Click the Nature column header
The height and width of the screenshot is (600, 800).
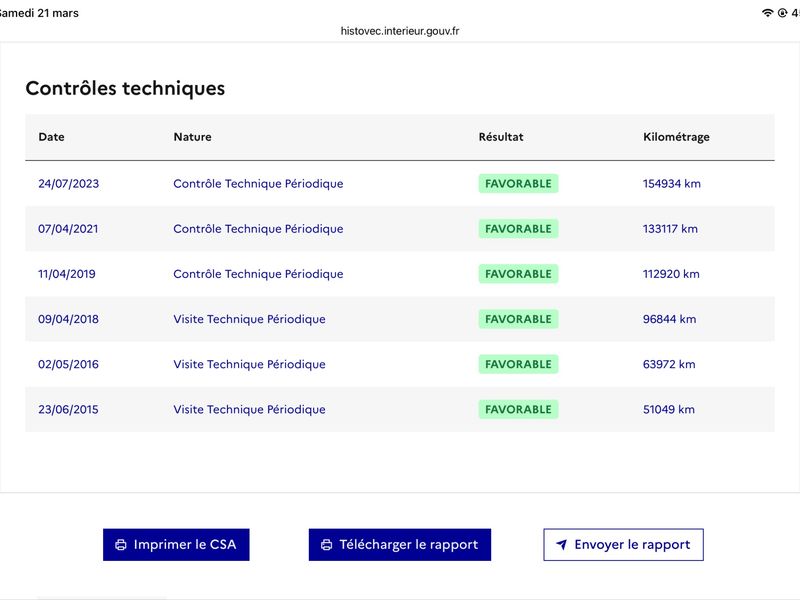tap(192, 137)
